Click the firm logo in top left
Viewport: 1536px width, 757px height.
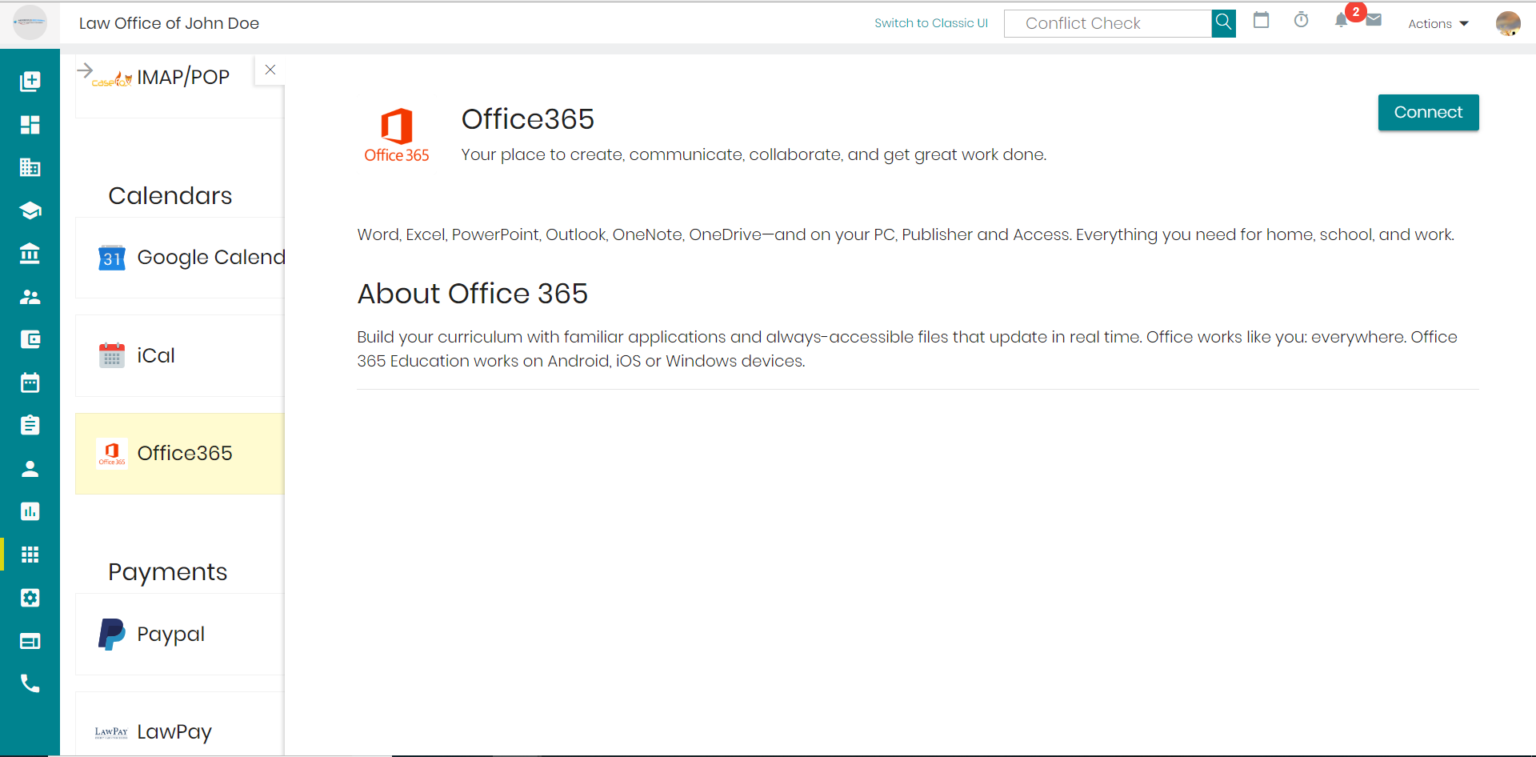(x=30, y=22)
